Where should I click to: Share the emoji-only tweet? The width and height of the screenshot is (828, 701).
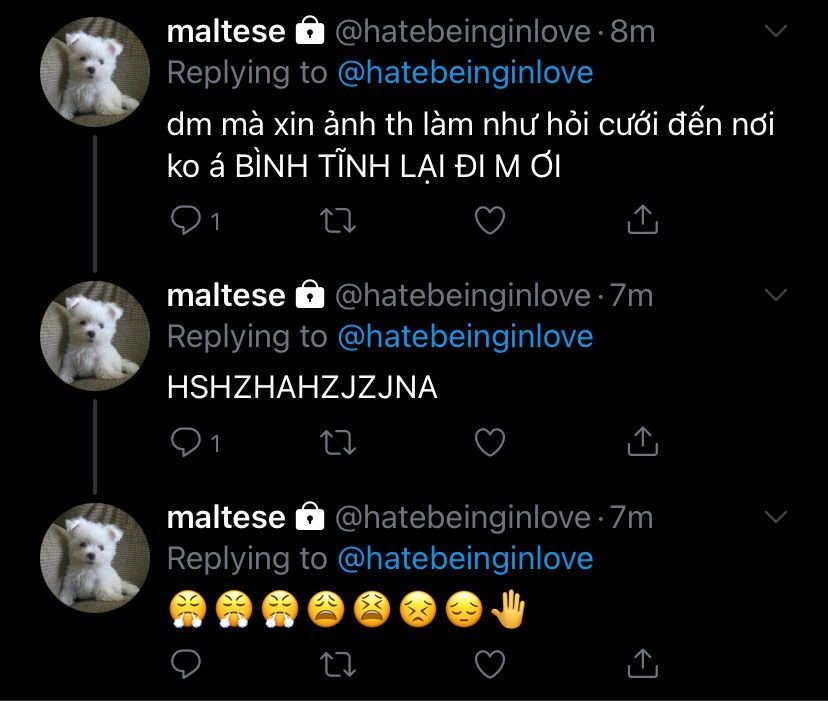tap(641, 661)
